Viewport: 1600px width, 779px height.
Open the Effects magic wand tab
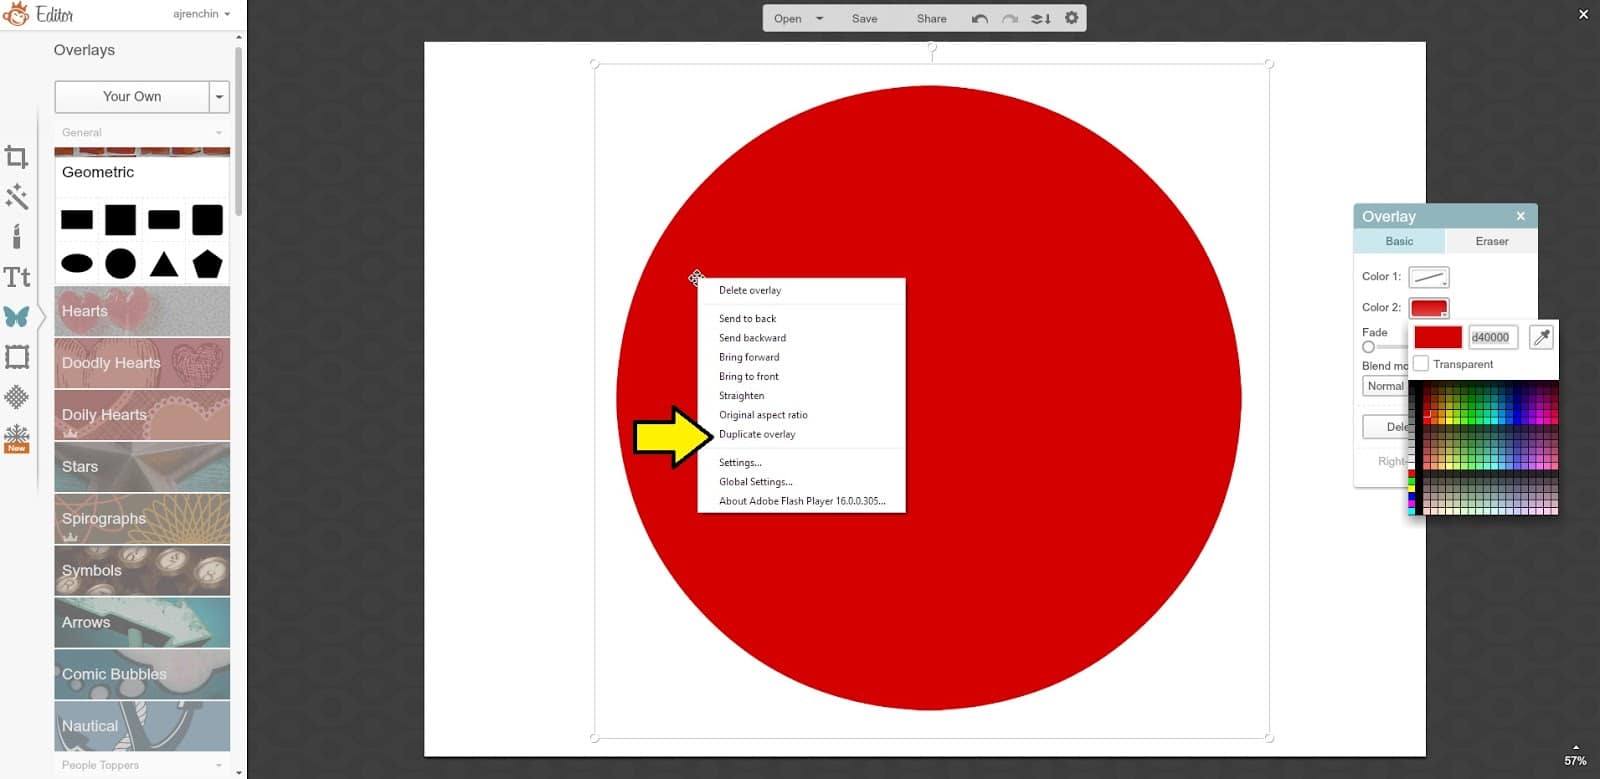pyautogui.click(x=16, y=197)
